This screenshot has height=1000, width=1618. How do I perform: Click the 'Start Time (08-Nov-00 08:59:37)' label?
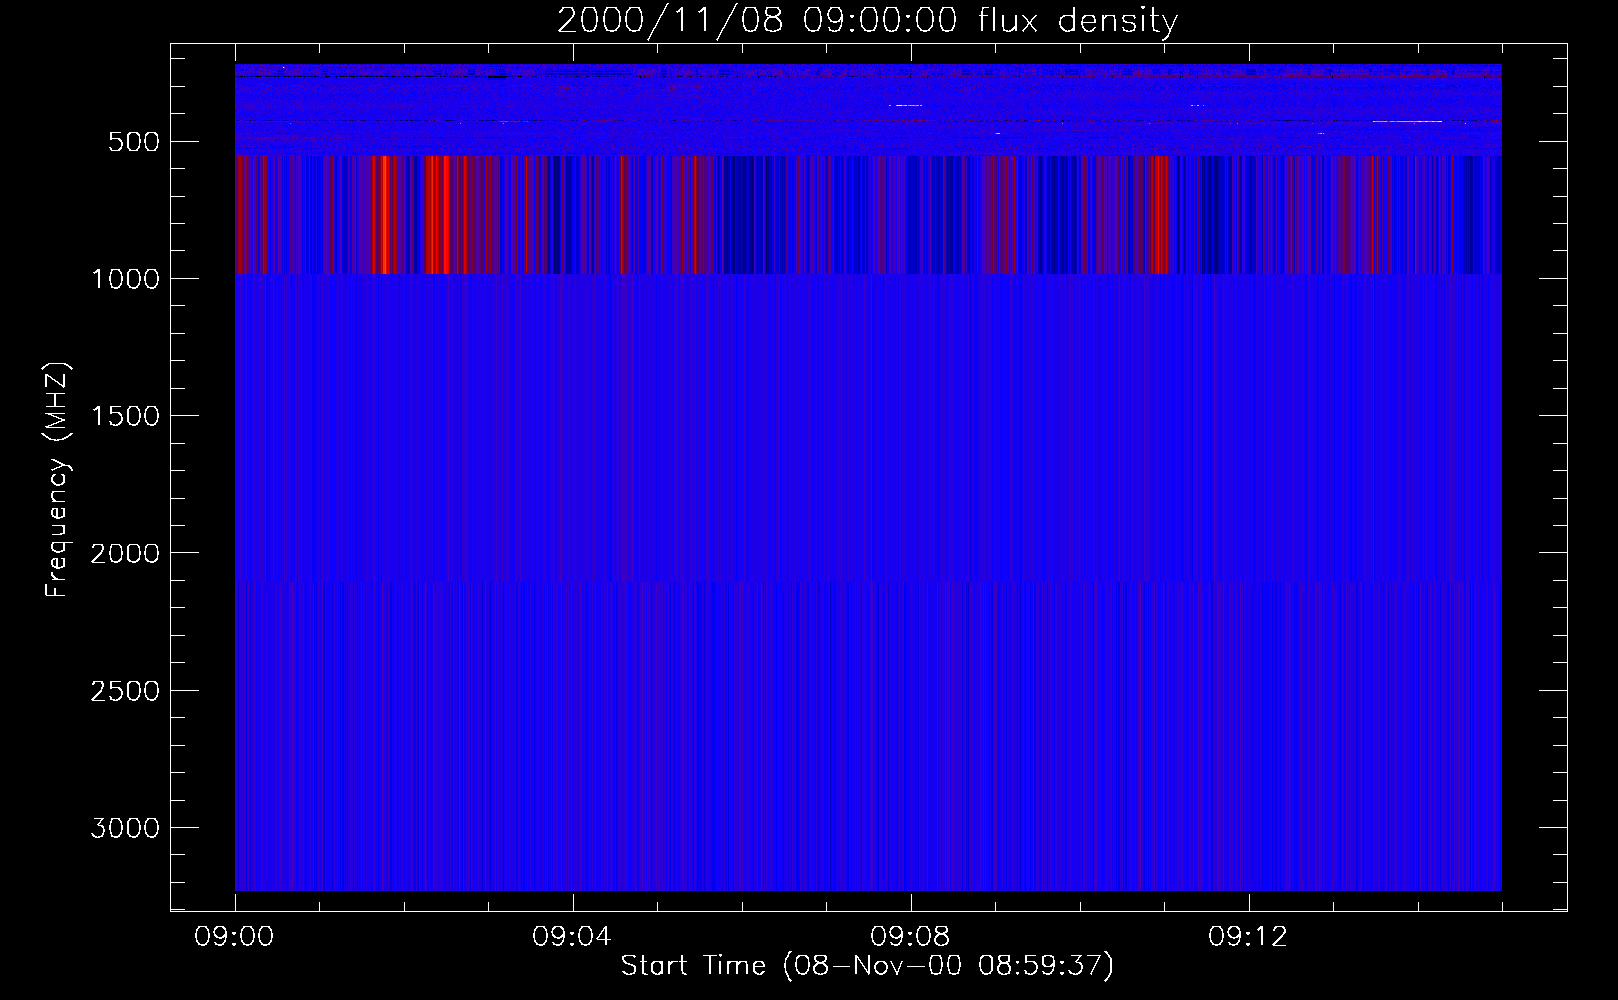867,966
